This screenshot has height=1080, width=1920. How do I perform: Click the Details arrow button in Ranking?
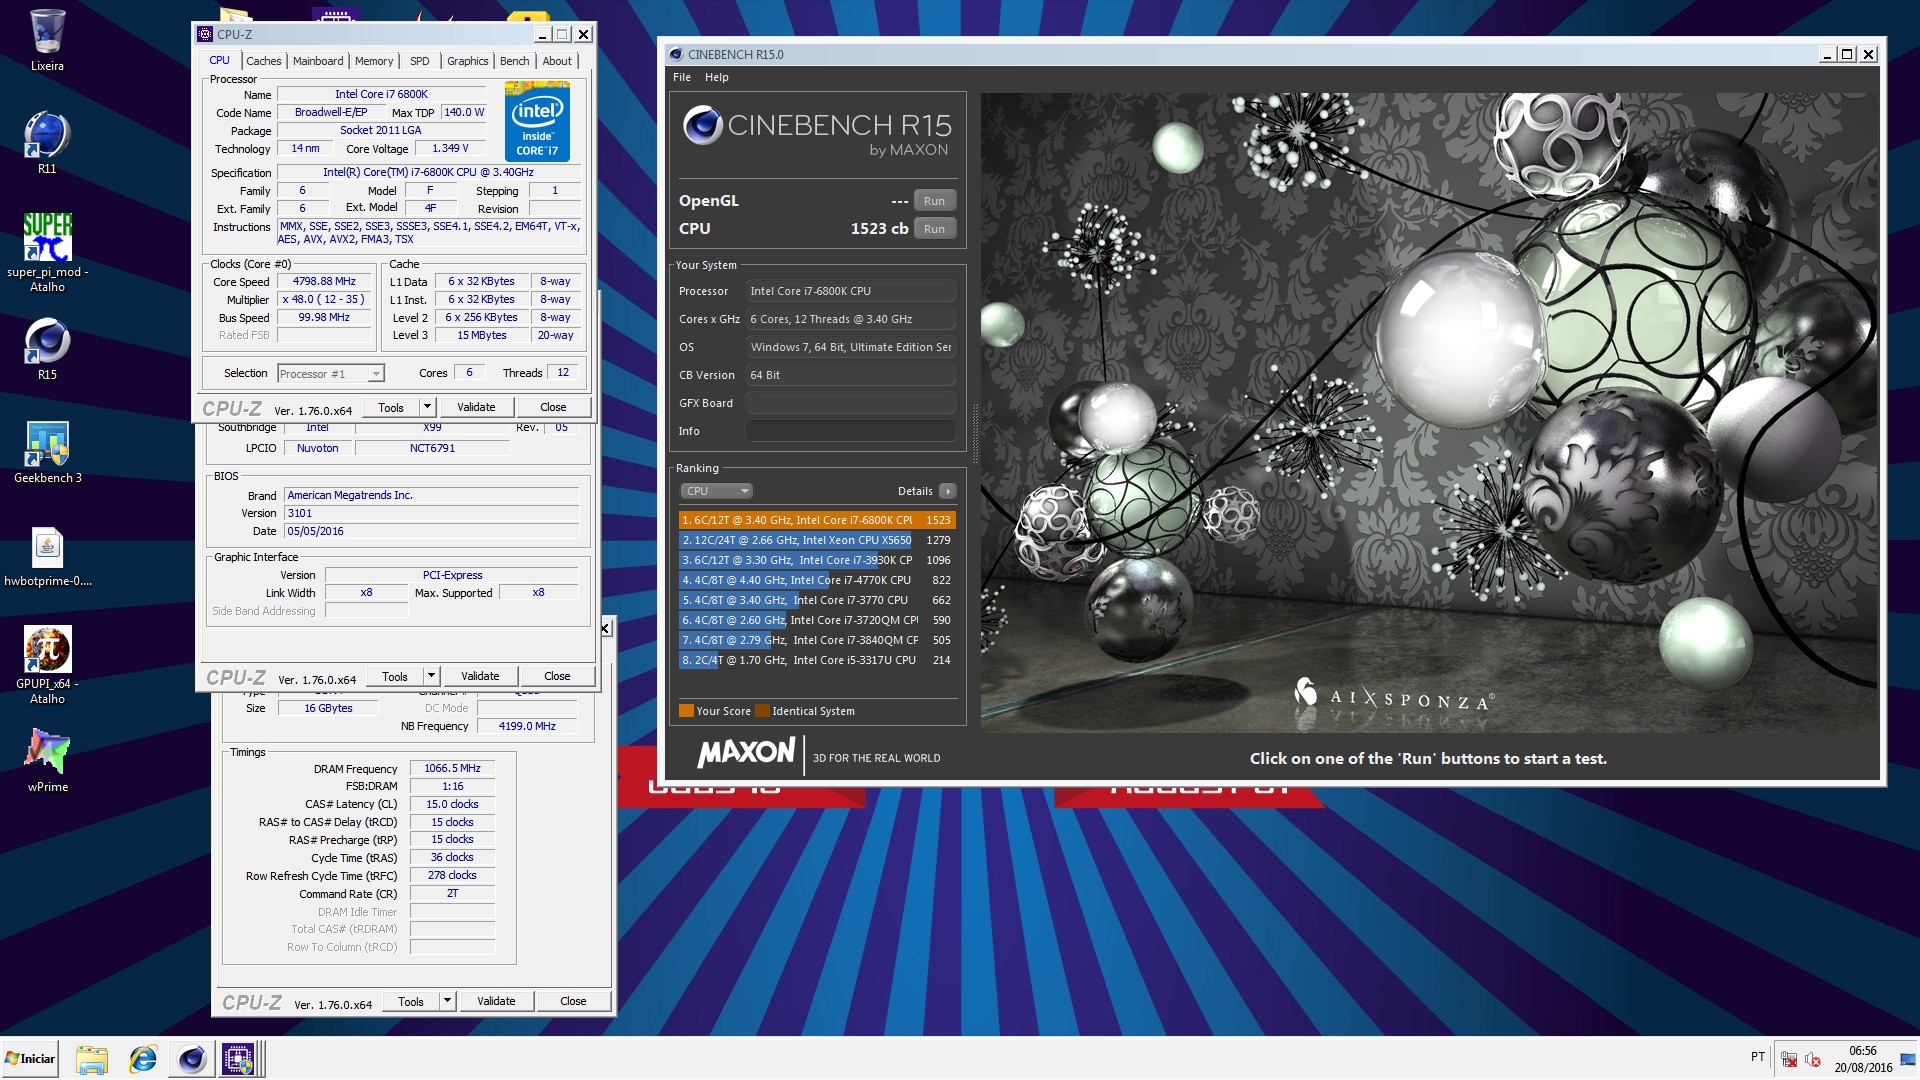click(x=948, y=491)
